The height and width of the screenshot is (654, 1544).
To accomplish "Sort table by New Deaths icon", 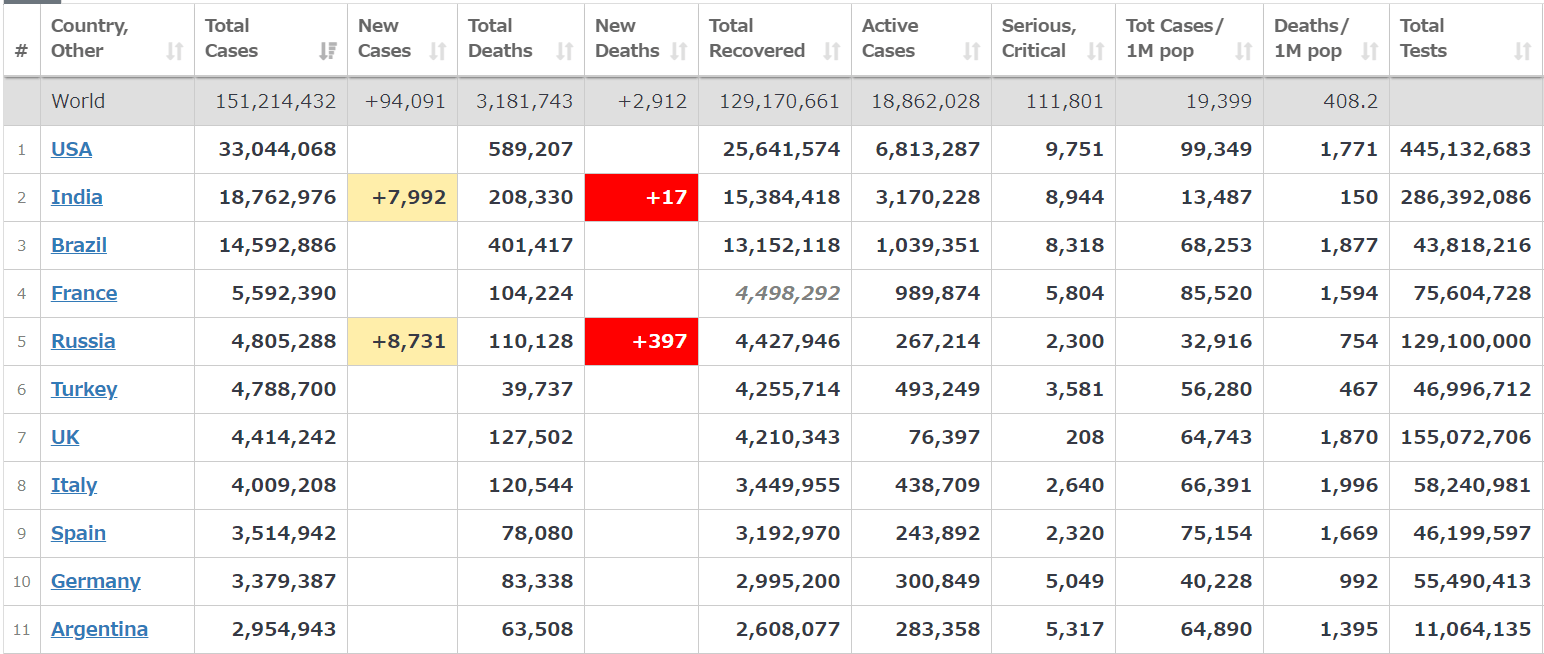I will pos(679,51).
